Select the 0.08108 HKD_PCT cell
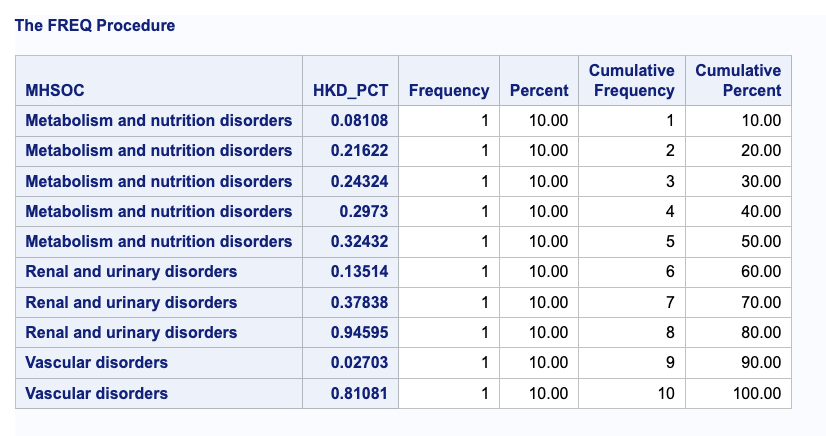The height and width of the screenshot is (436, 826). point(350,121)
